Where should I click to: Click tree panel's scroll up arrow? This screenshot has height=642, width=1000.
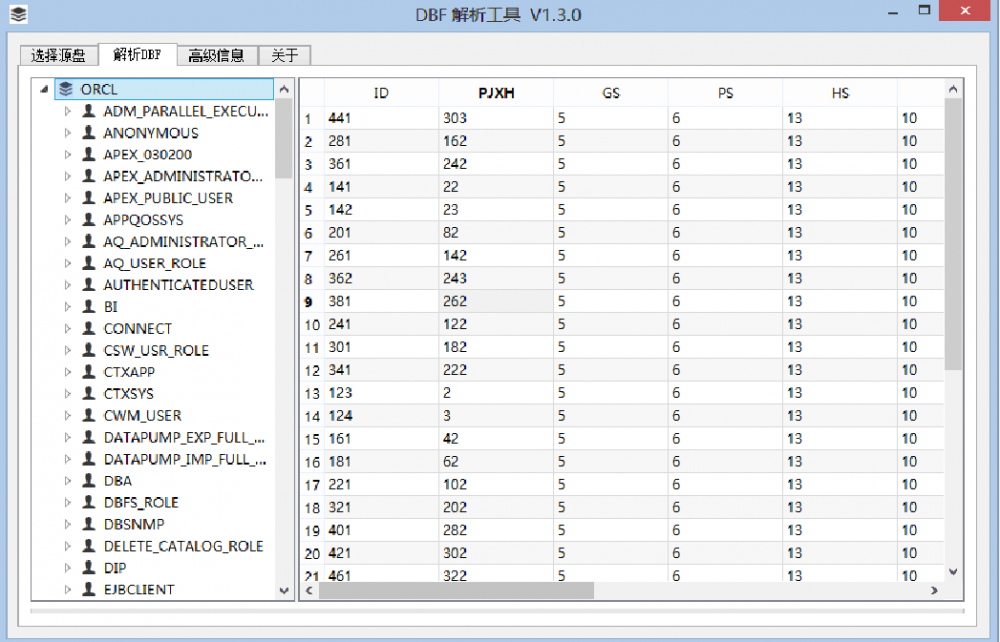(x=284, y=89)
